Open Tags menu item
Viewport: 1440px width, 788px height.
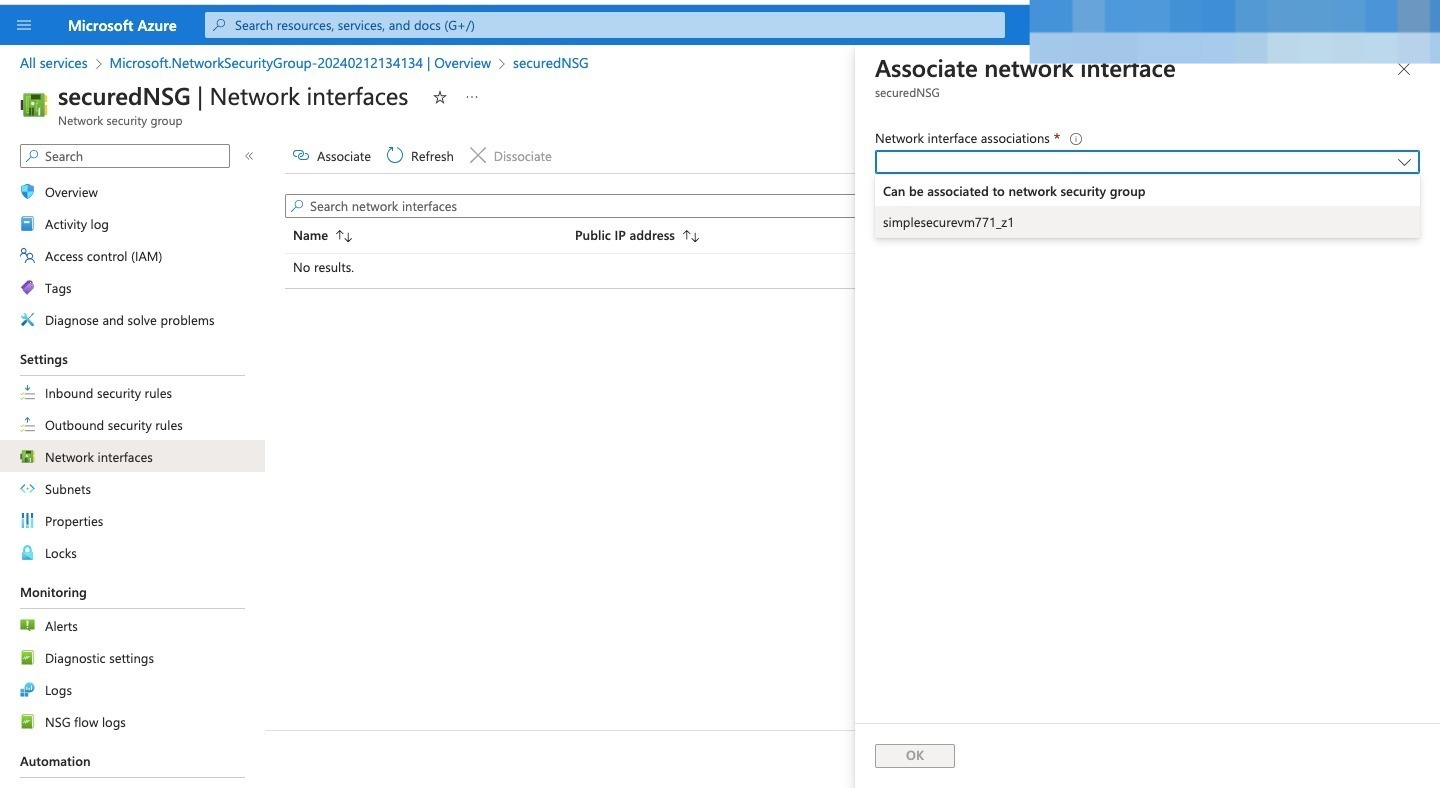(x=58, y=288)
